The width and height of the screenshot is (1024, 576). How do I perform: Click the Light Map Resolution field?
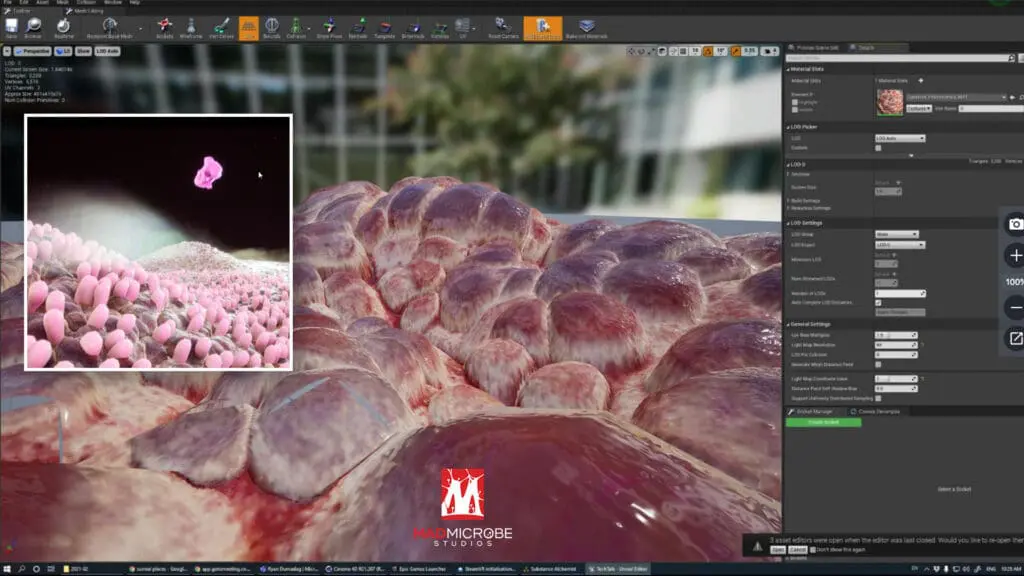896,345
